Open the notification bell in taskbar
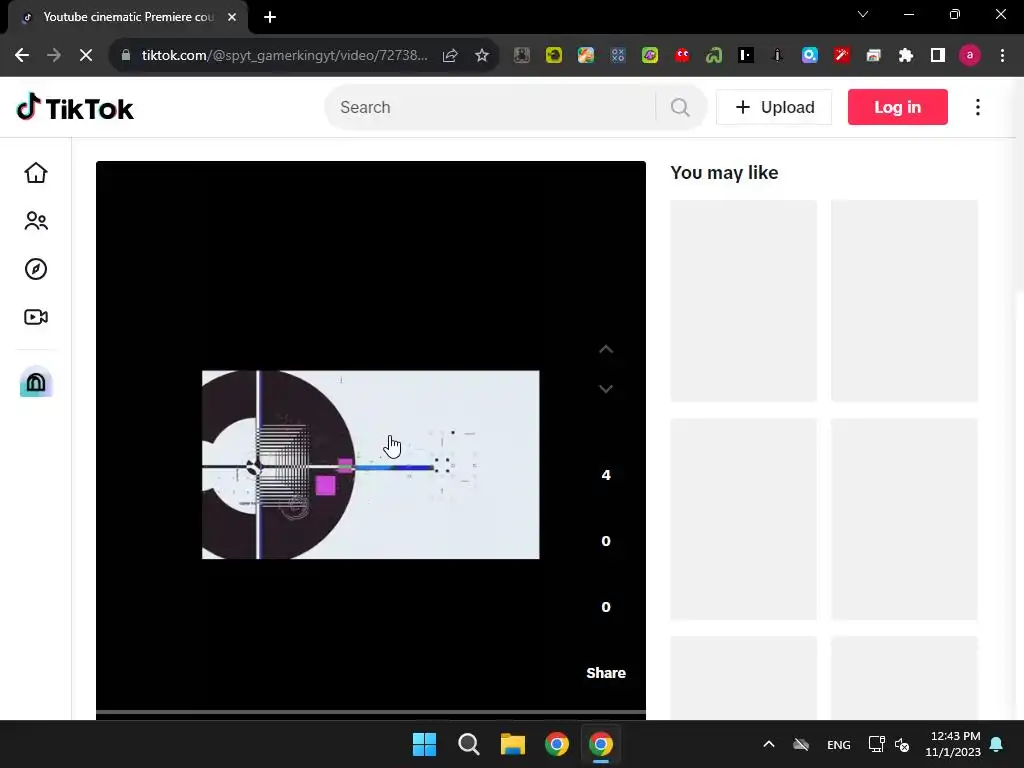 tap(997, 744)
